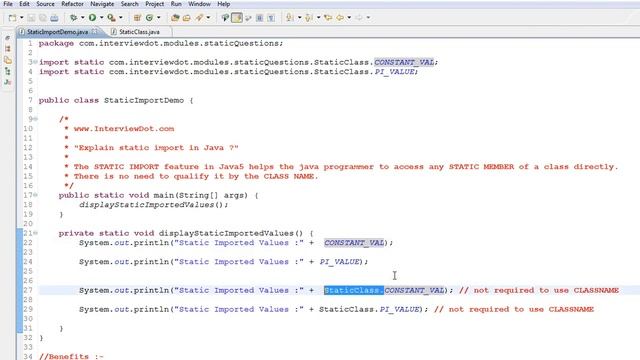Open the File menu
This screenshot has width=640, height=360.
pyautogui.click(x=8, y=4)
